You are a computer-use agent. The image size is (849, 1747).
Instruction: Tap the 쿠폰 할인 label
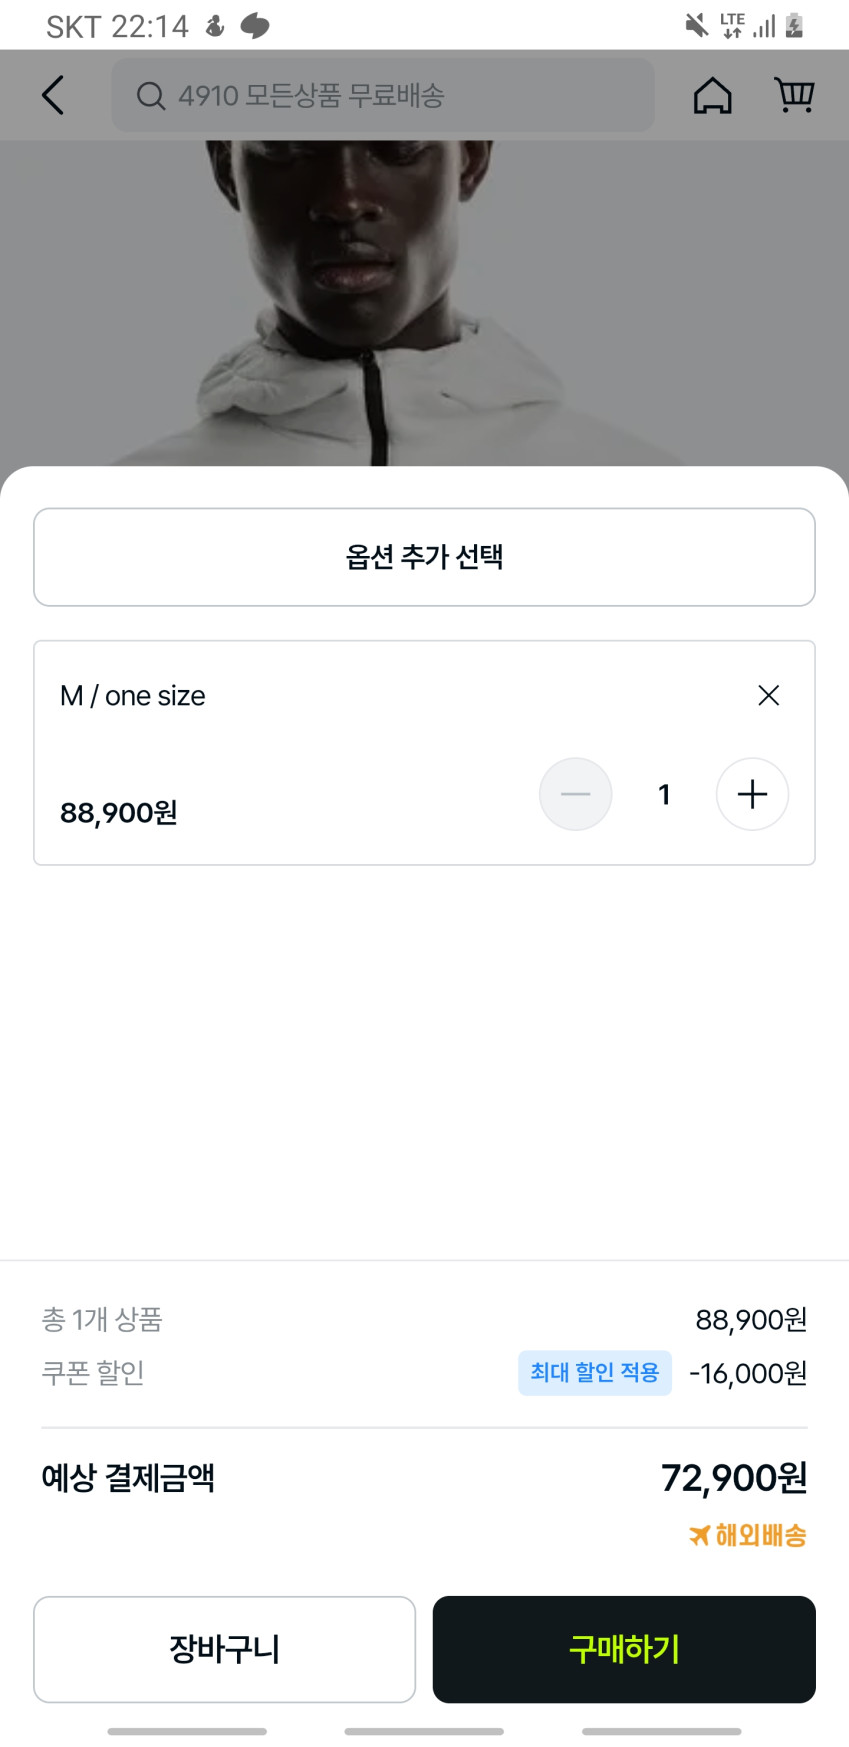tap(93, 1373)
